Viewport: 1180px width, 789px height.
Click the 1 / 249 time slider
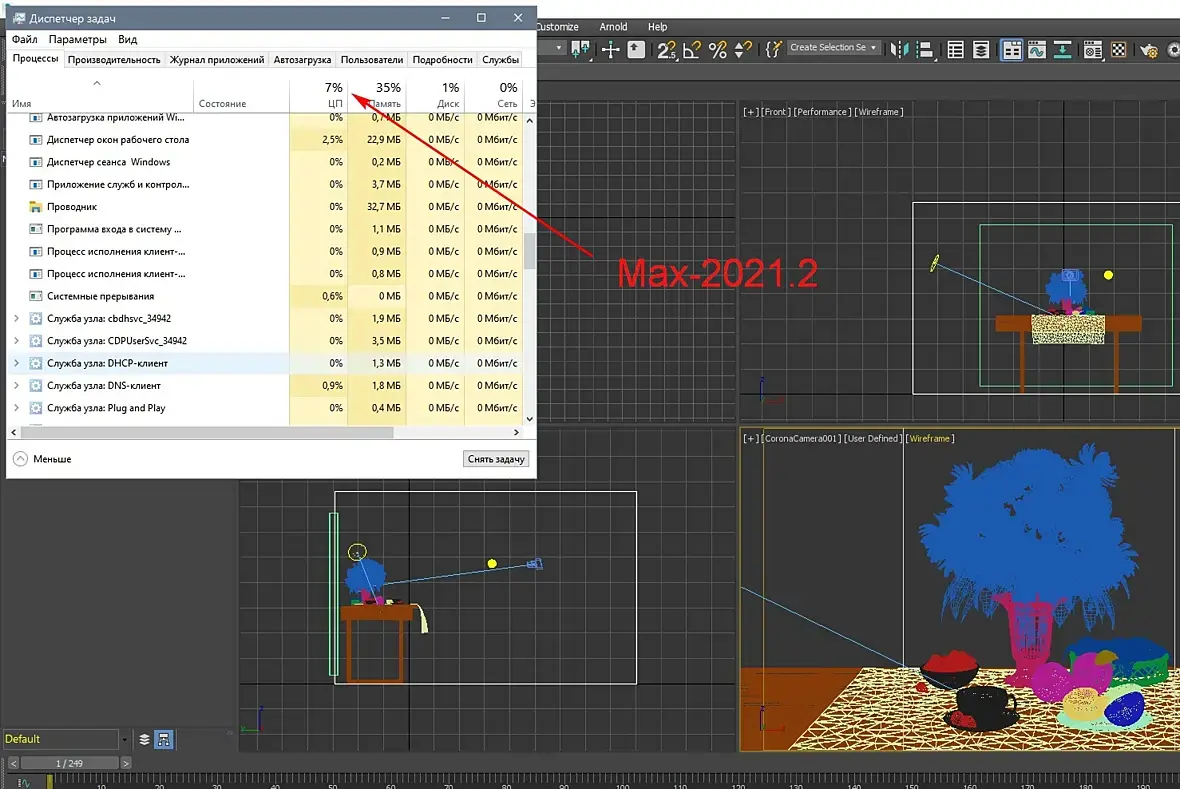[69, 763]
